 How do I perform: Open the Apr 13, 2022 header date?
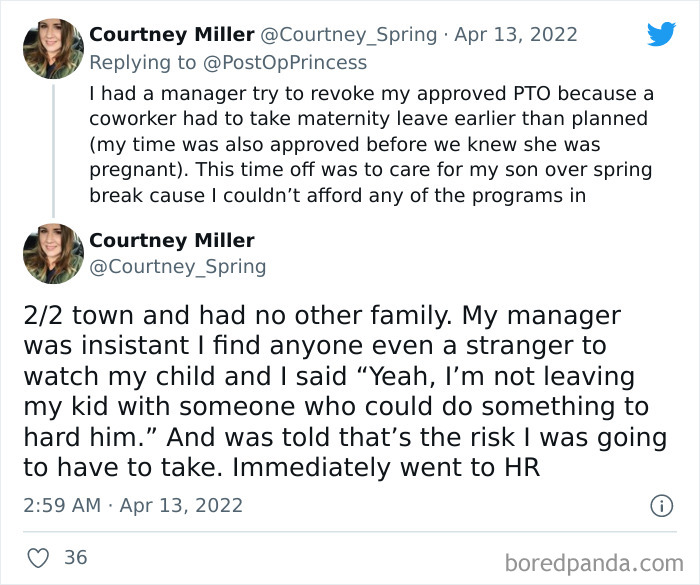[516, 34]
